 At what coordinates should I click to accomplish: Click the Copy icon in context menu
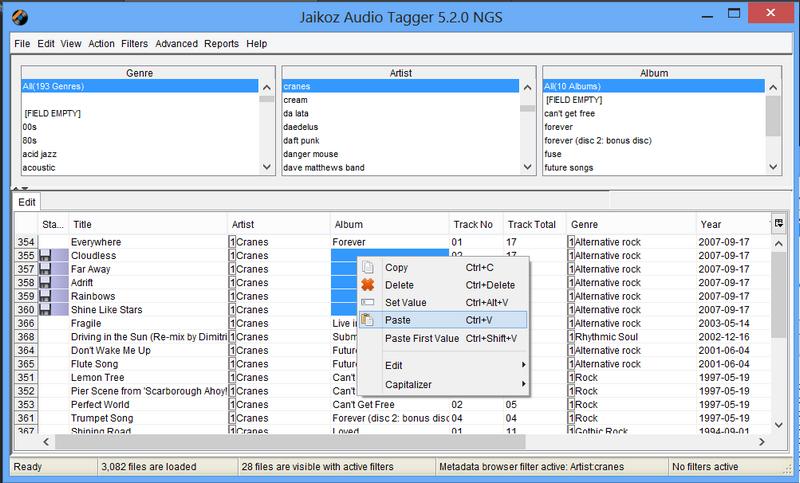367,267
